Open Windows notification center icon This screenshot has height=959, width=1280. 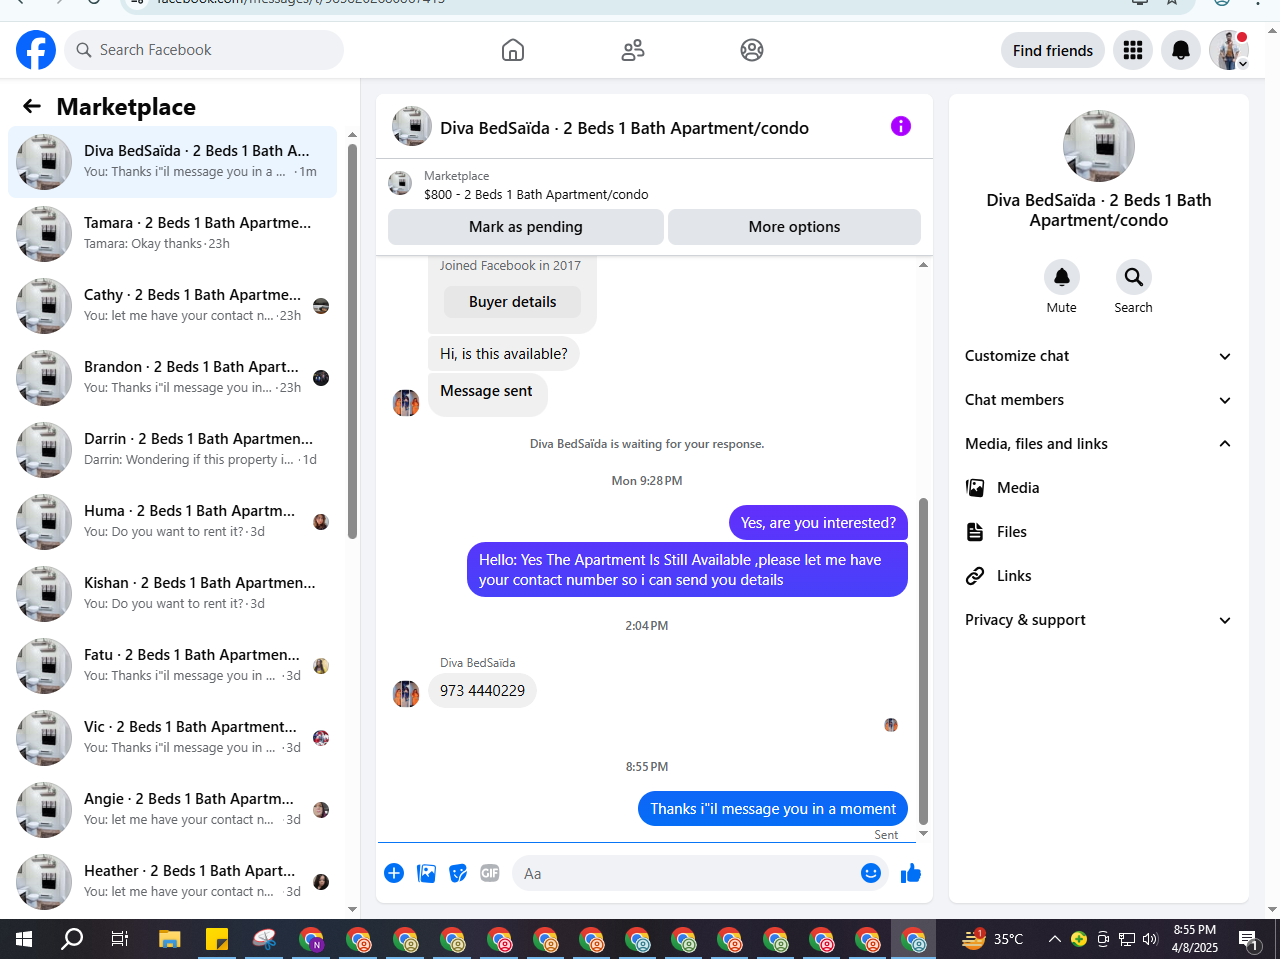(x=1248, y=939)
